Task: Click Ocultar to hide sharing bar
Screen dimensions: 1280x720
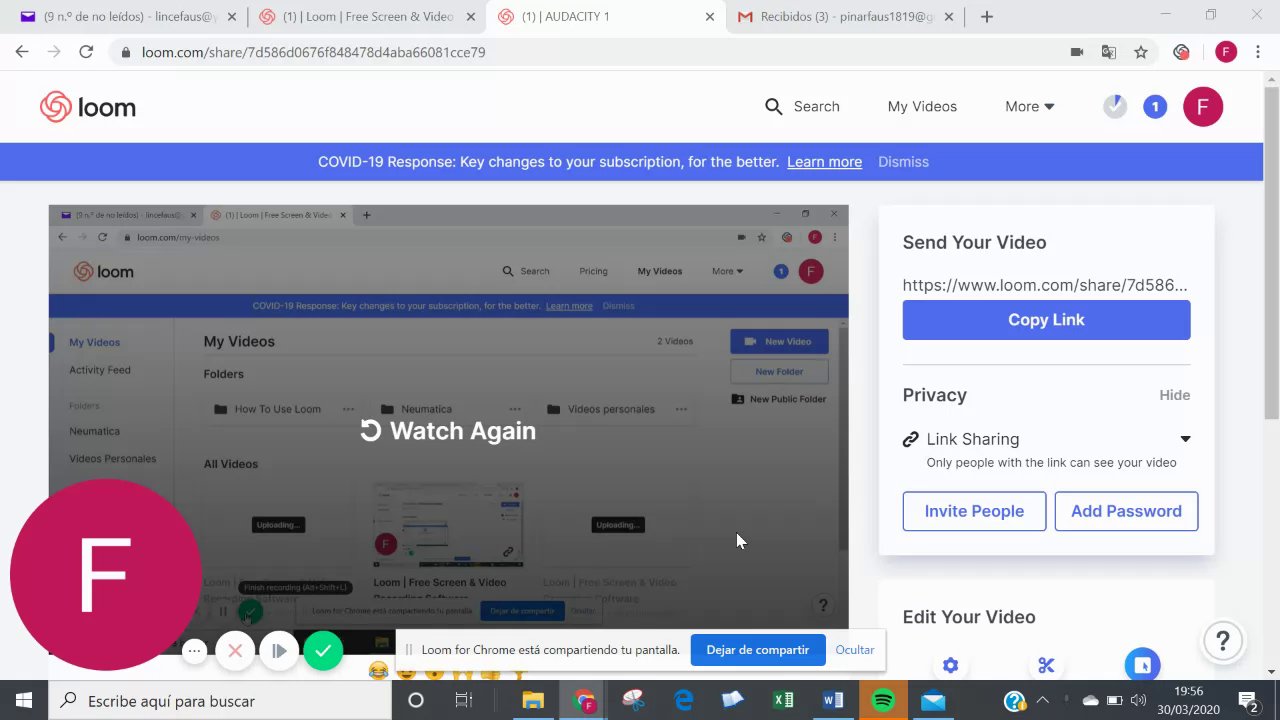Action: click(855, 650)
